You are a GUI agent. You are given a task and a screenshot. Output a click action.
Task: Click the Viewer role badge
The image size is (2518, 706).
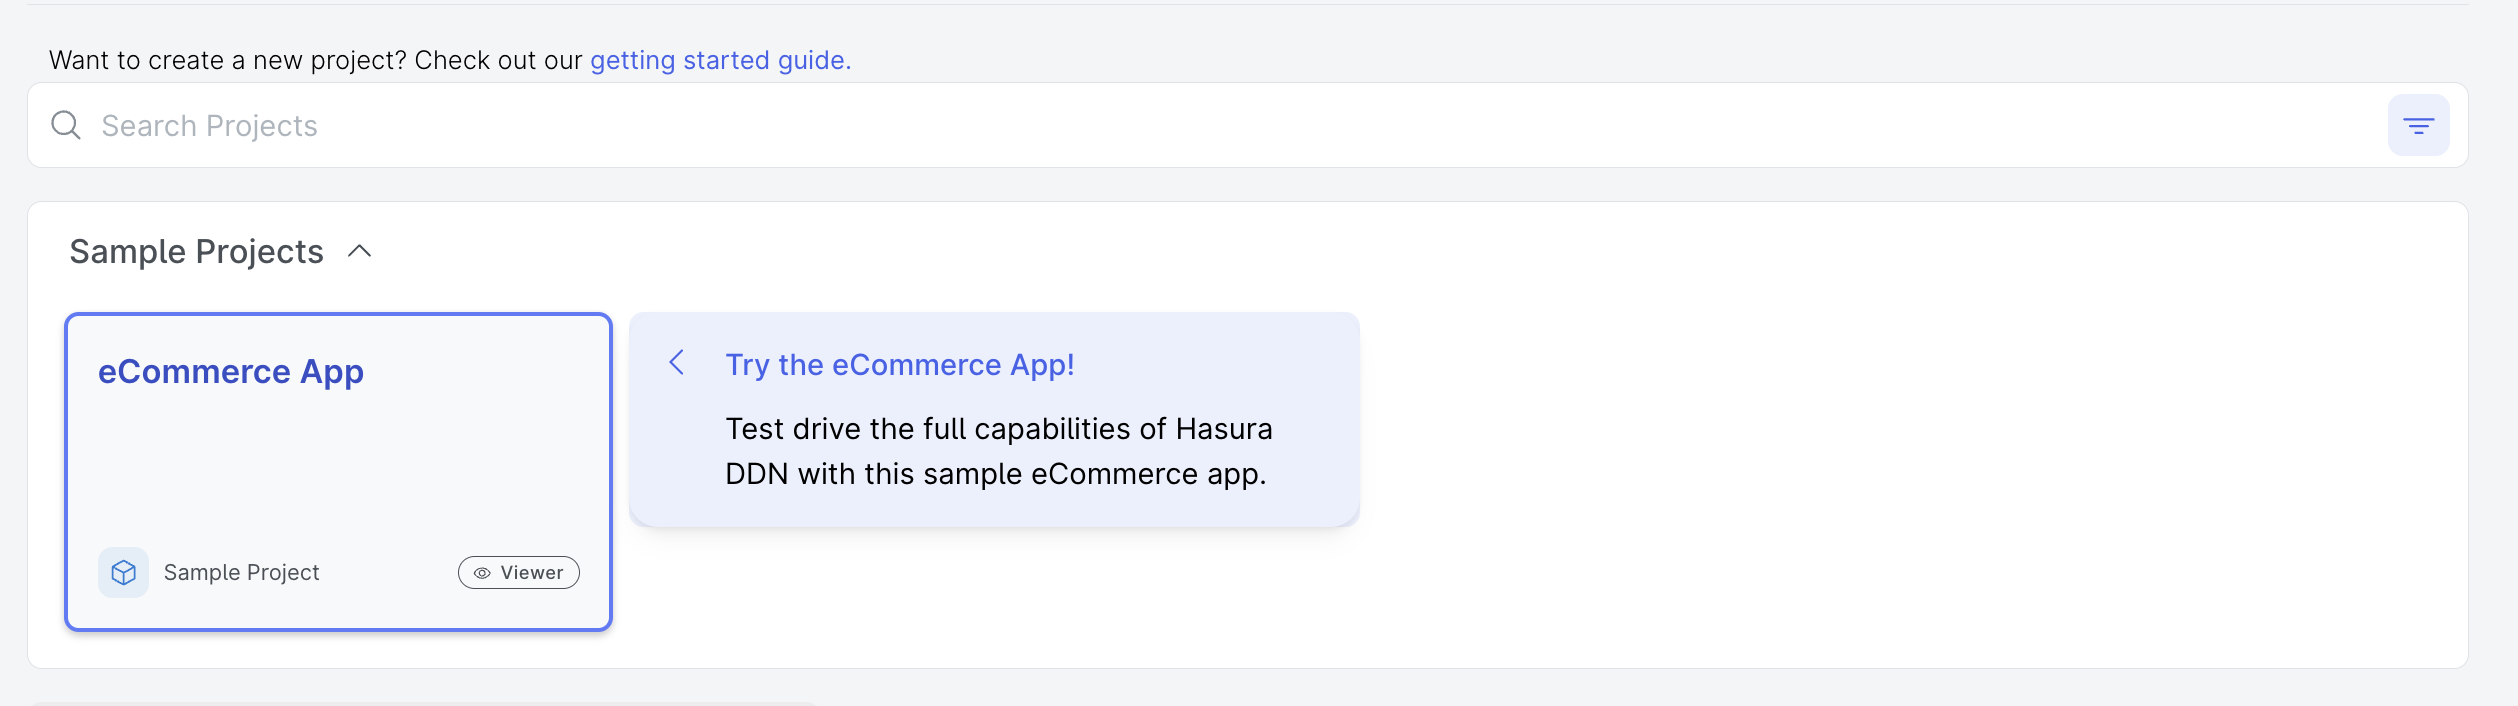[519, 572]
